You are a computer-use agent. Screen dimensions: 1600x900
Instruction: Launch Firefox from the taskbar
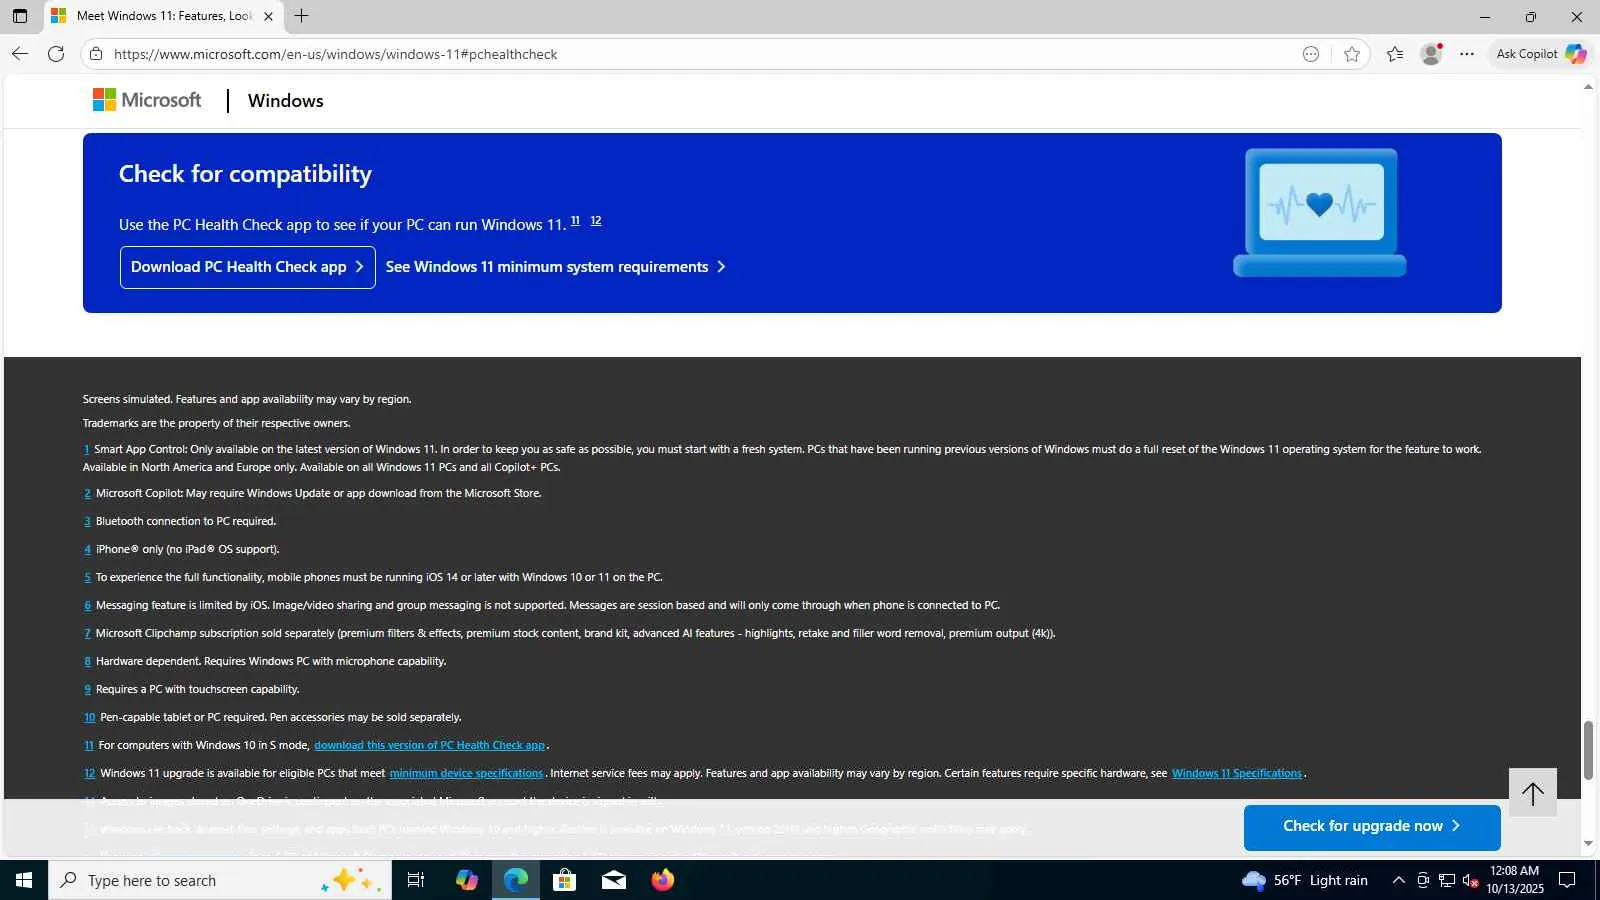tap(663, 880)
